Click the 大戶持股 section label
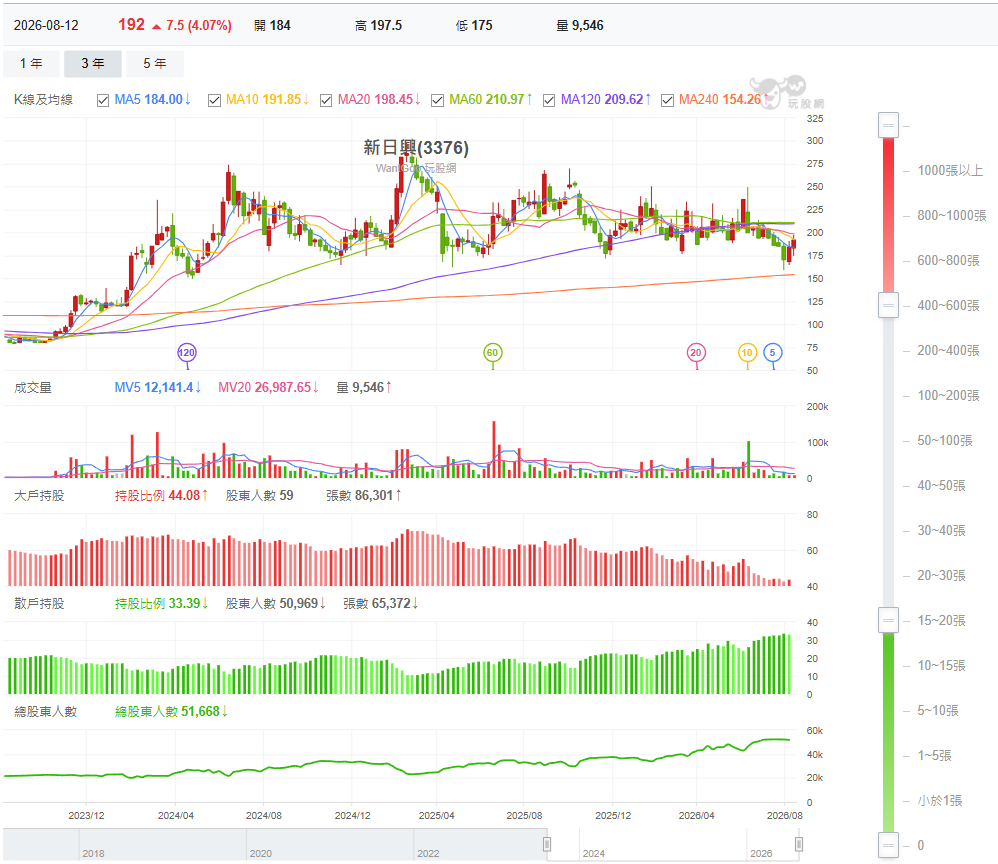998x864 pixels. pyautogui.click(x=39, y=496)
